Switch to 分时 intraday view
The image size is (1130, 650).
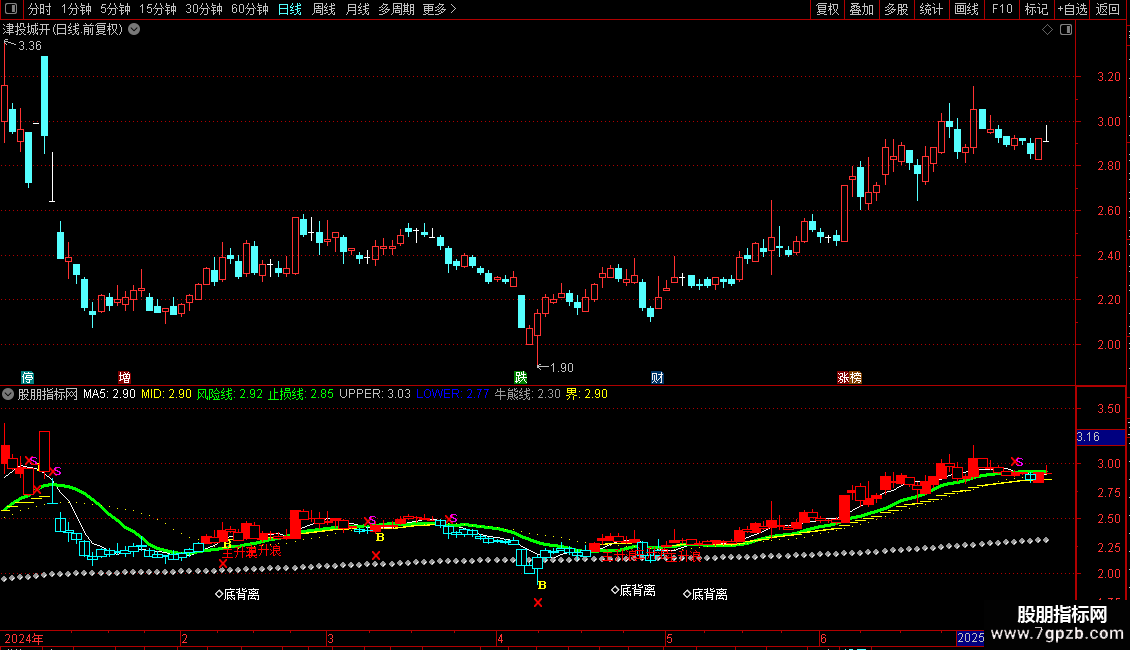[x=40, y=9]
